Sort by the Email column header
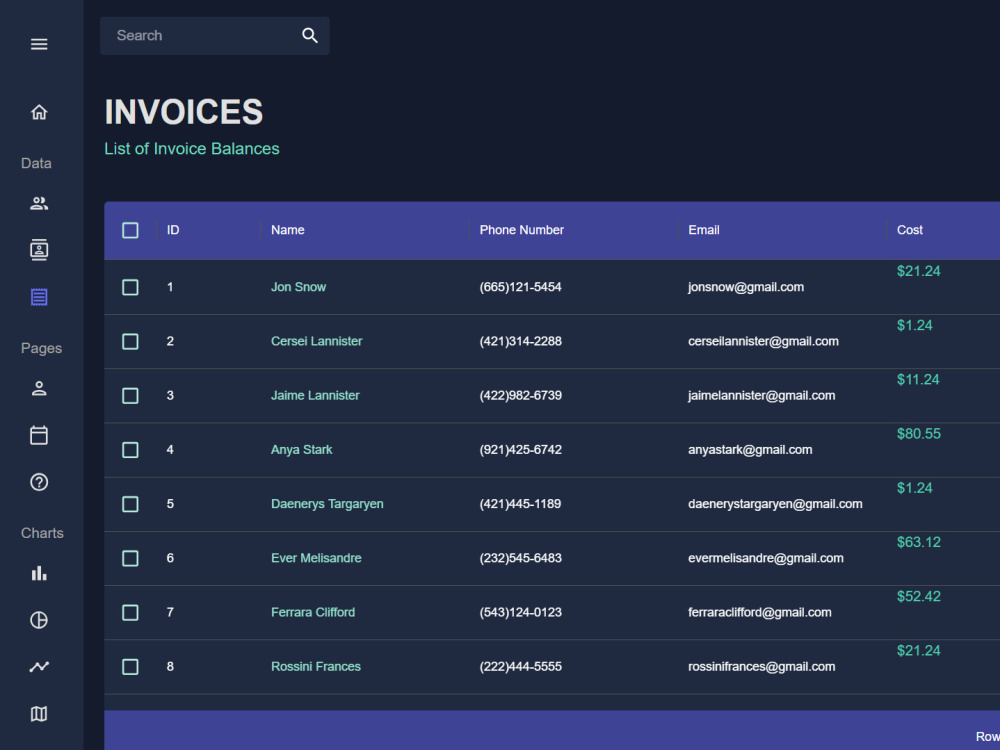 point(704,230)
